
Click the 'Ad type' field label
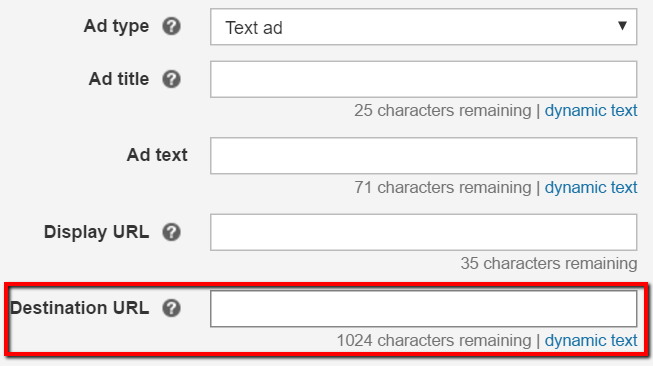(x=116, y=27)
